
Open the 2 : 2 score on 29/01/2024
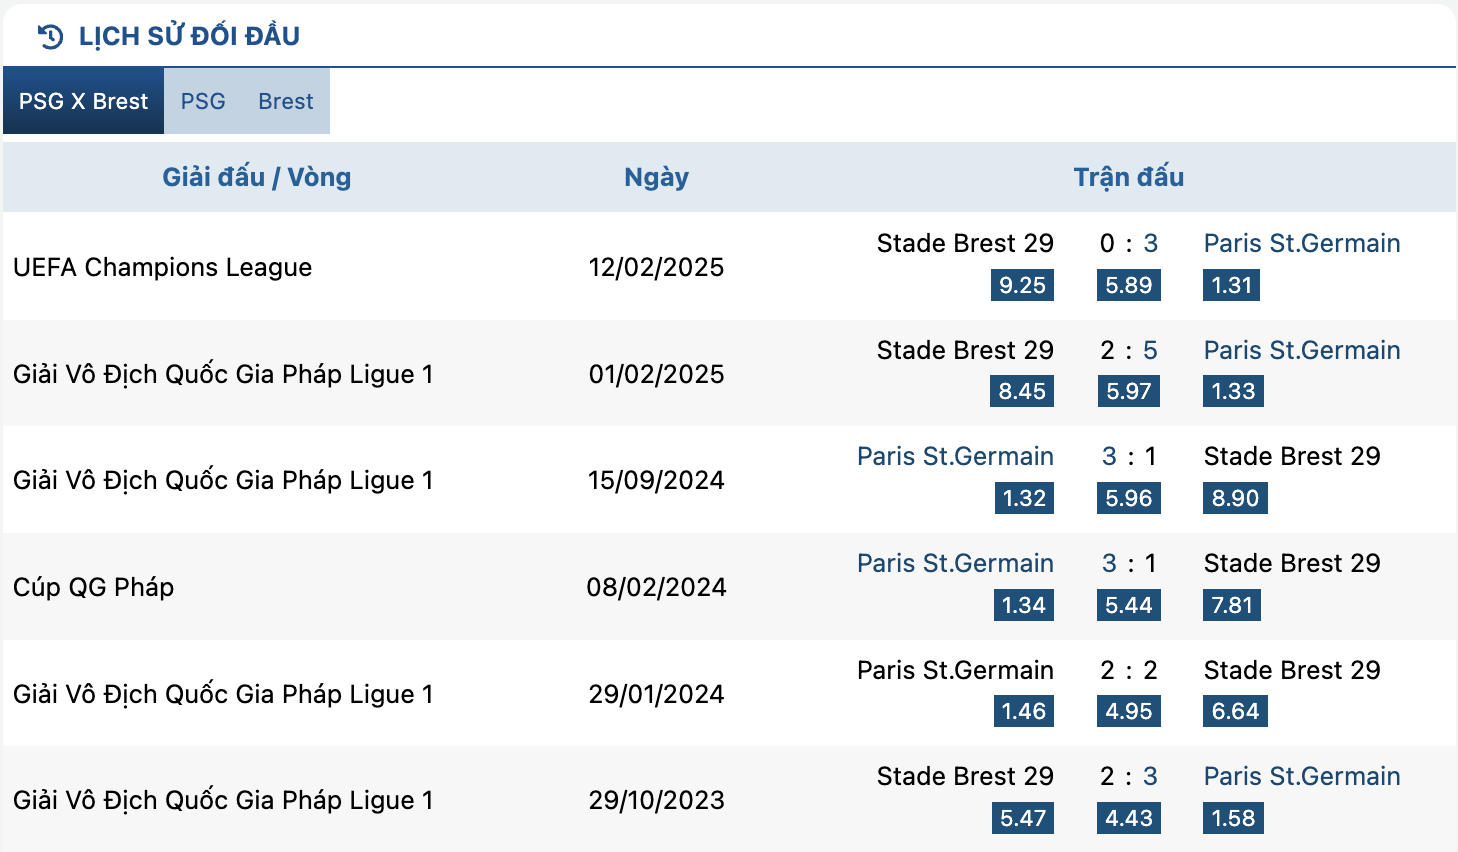tap(1129, 670)
